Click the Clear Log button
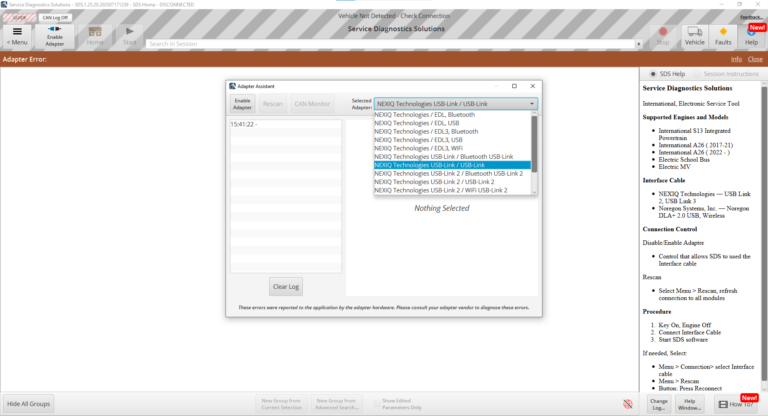The height and width of the screenshot is (416, 768). click(286, 287)
